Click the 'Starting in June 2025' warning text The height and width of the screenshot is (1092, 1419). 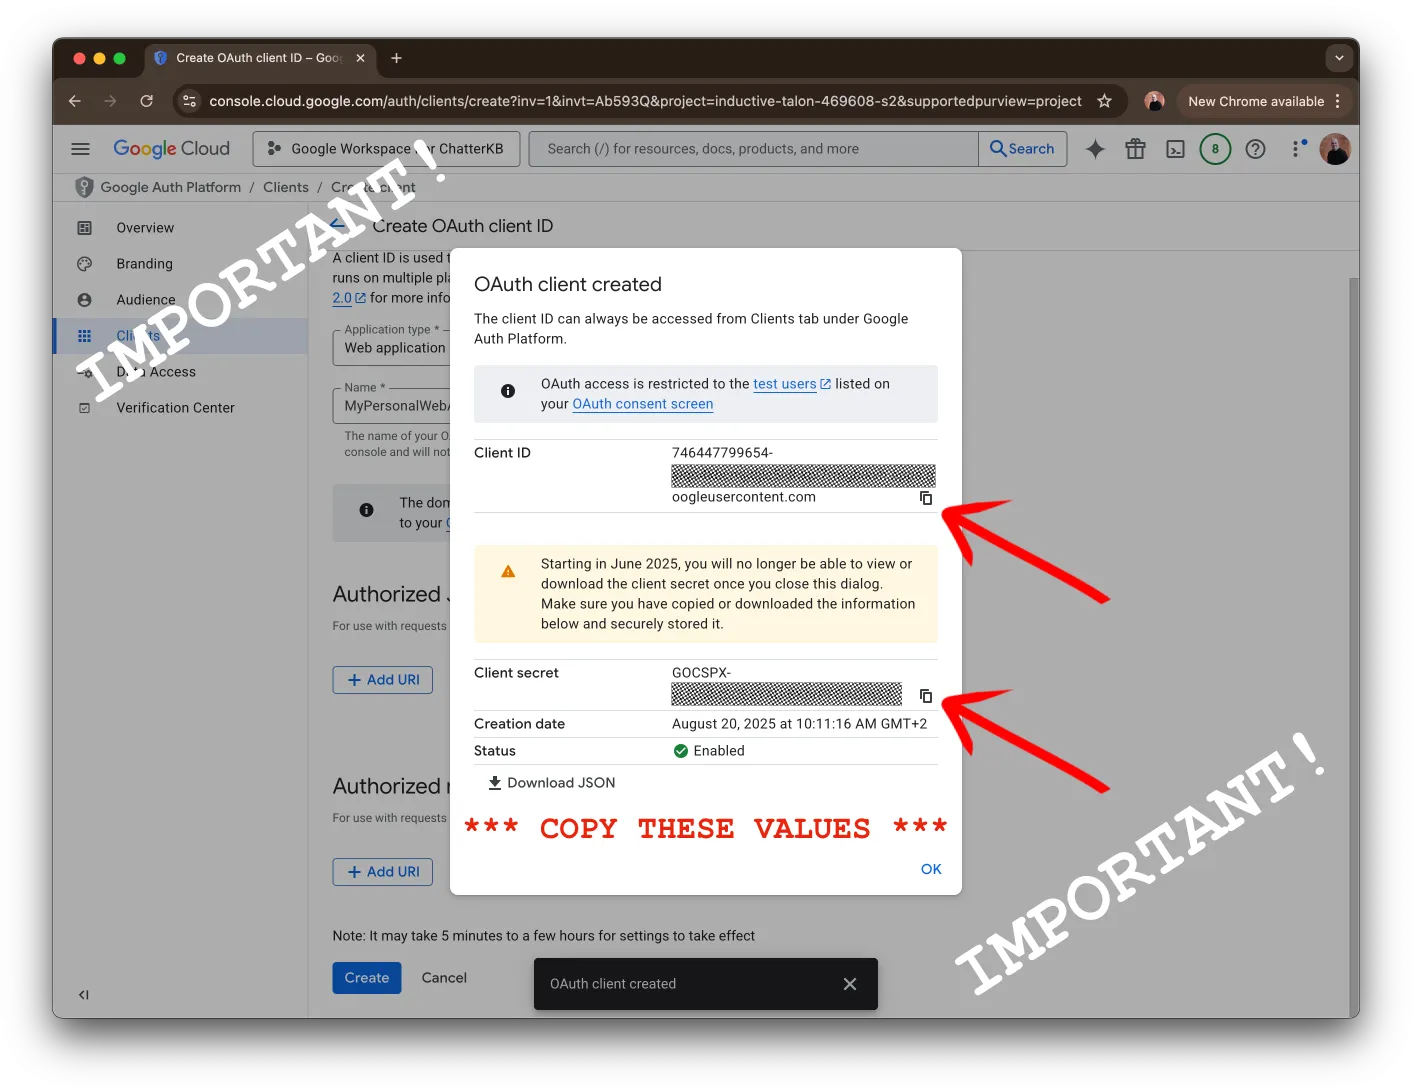coord(728,594)
